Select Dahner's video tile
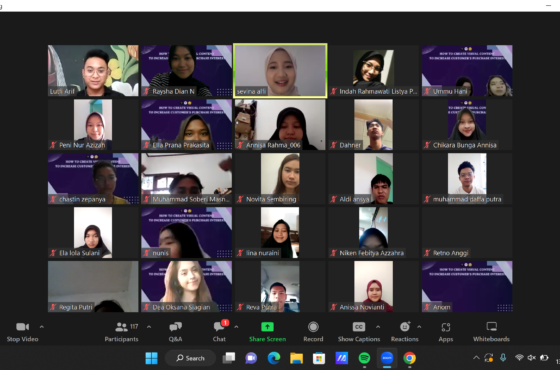 374,124
